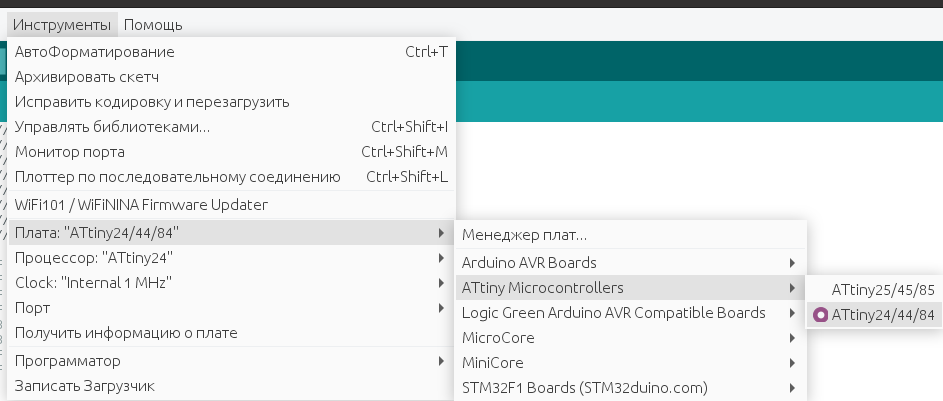Launch Монитор порта
This screenshot has width=943, height=401.
70,152
